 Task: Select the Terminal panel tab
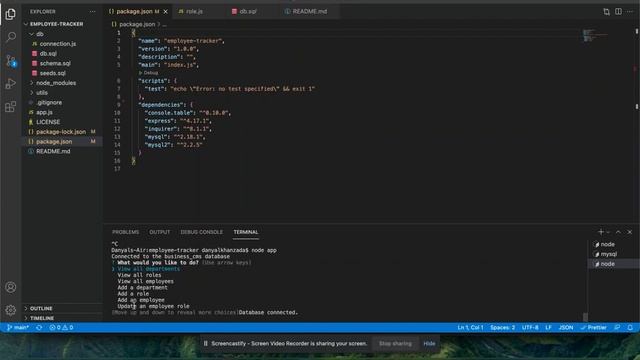(246, 232)
